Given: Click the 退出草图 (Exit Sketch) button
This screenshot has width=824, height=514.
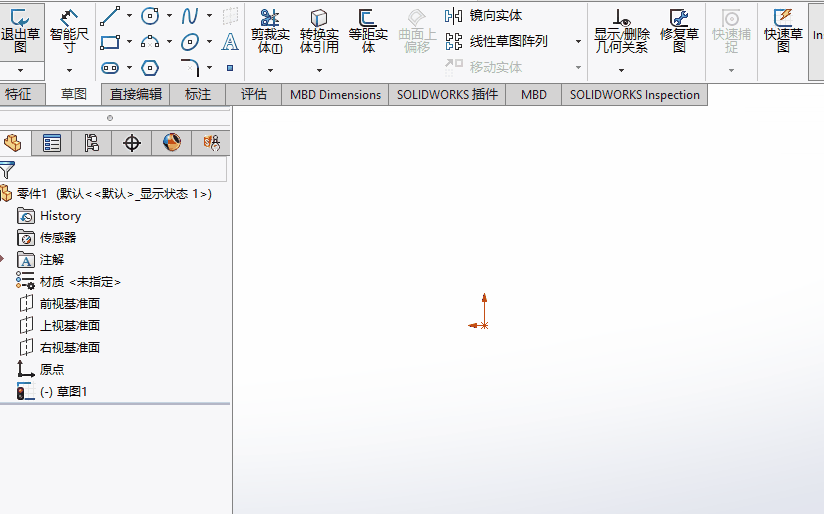Looking at the screenshot, I should pyautogui.click(x=20, y=32).
